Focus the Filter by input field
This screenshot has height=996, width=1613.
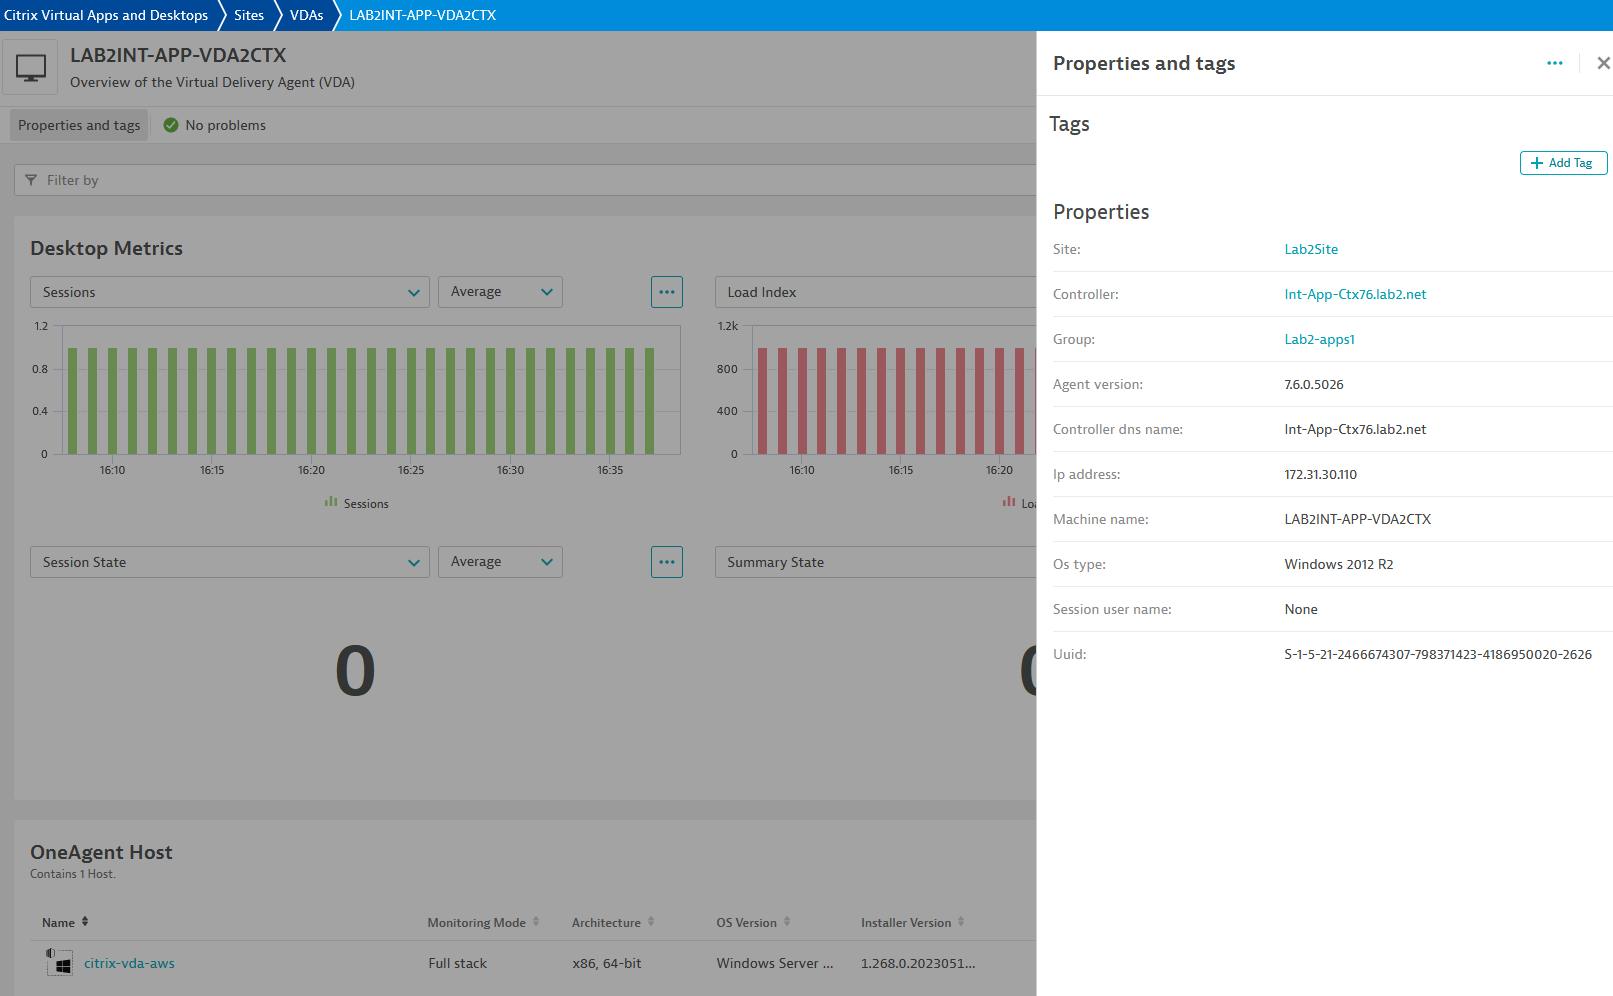pyautogui.click(x=525, y=180)
